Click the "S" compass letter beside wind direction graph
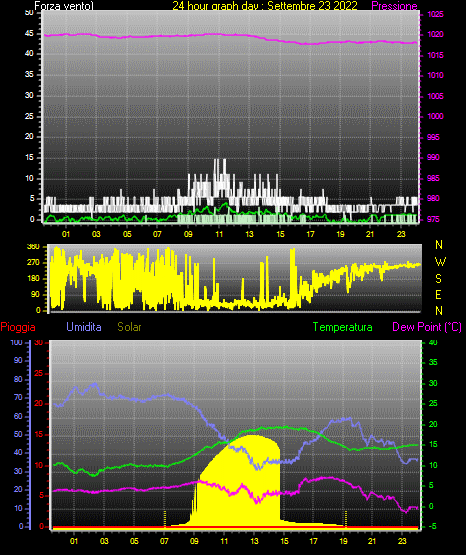The width and height of the screenshot is (466, 555). [438, 279]
